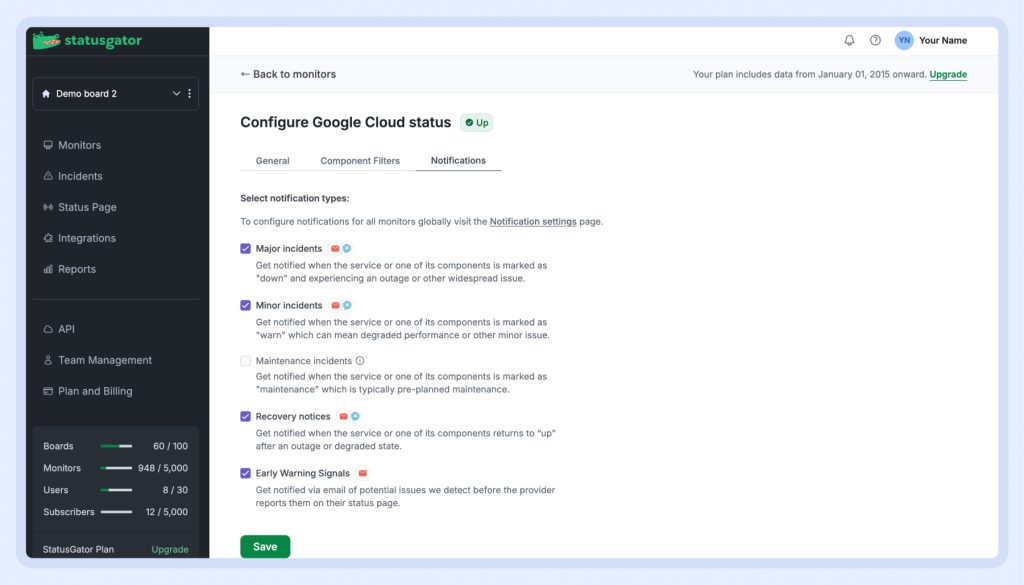
Task: Go to Incidents in the sidebar
Action: point(80,176)
